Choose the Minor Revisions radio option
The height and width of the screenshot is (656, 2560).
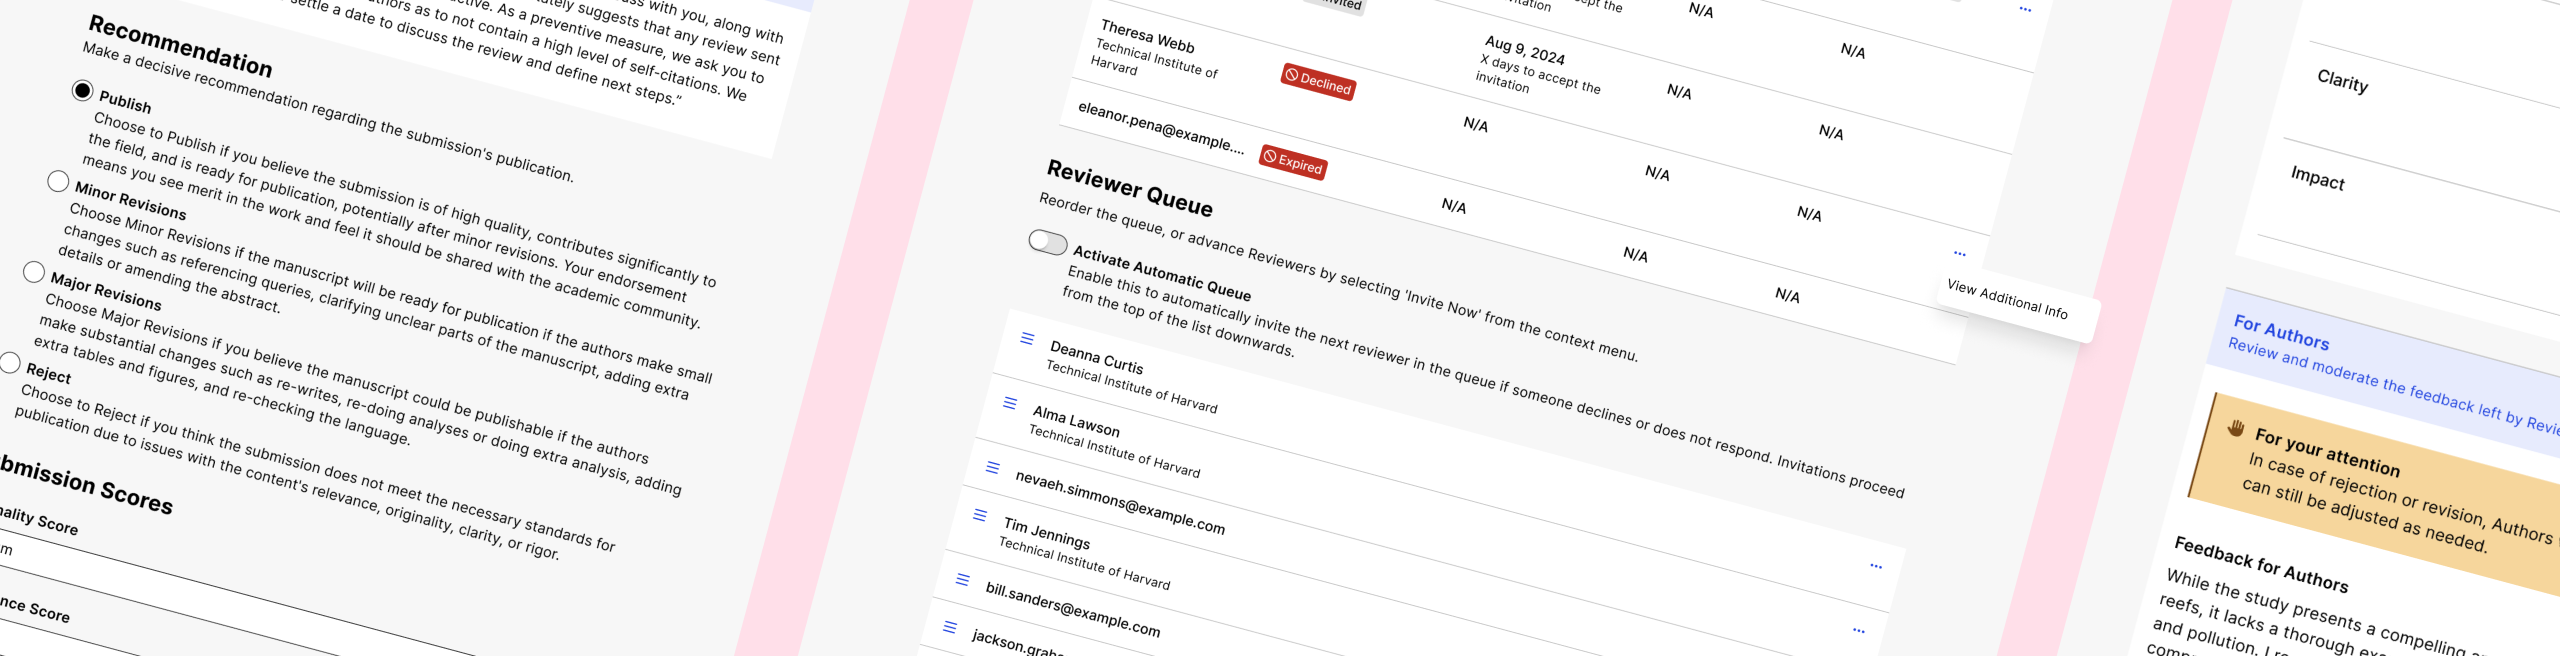coord(58,181)
